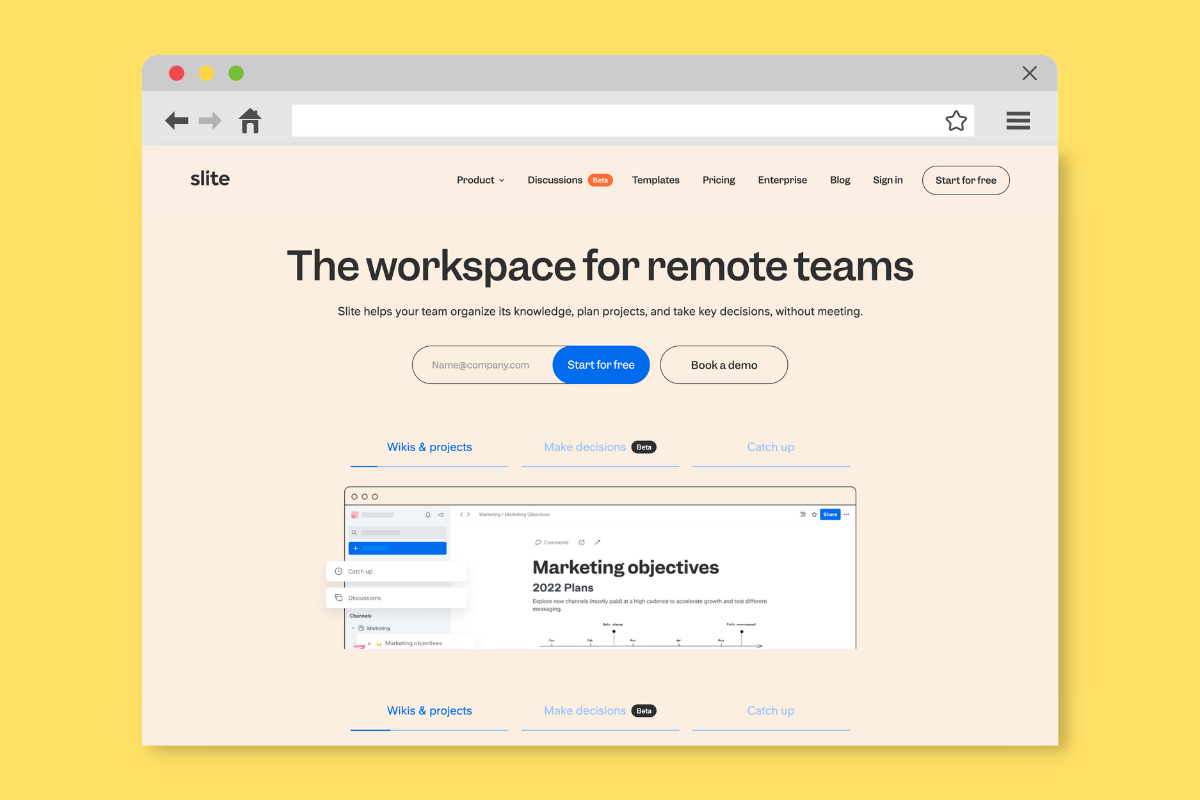Bookmark the page with the star icon
Screen dimensions: 1200x800
click(956, 121)
